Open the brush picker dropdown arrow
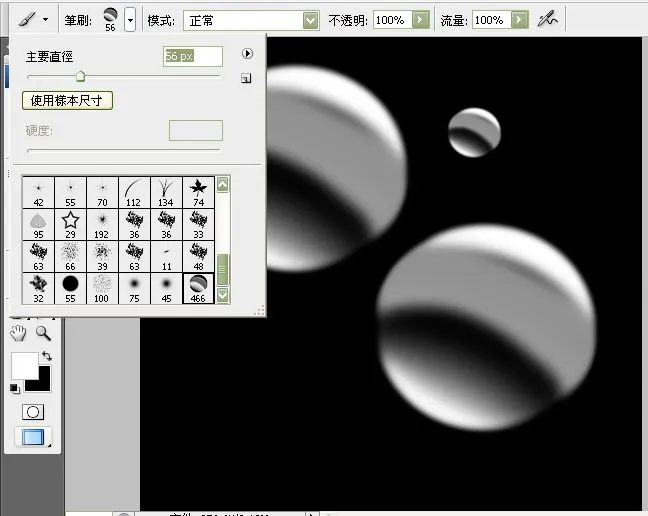Screen dimensions: 648x516 [x=130, y=19]
